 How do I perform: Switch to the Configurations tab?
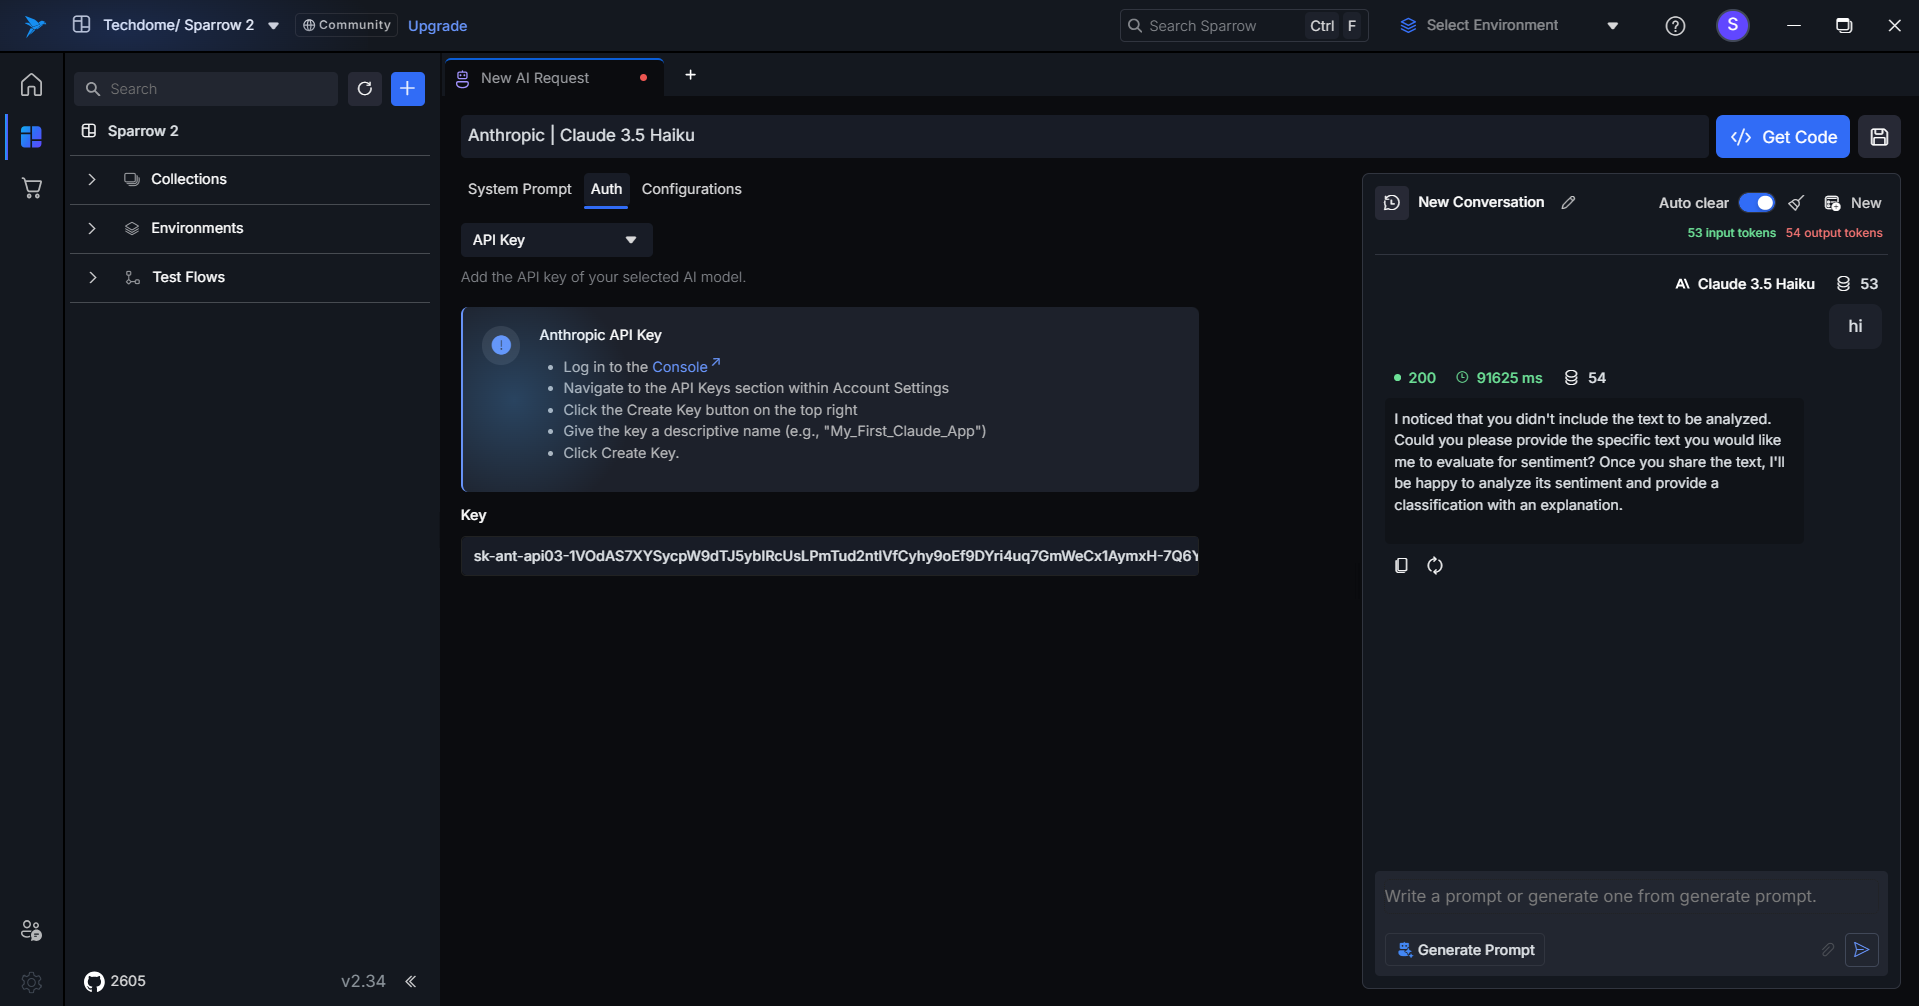691,189
